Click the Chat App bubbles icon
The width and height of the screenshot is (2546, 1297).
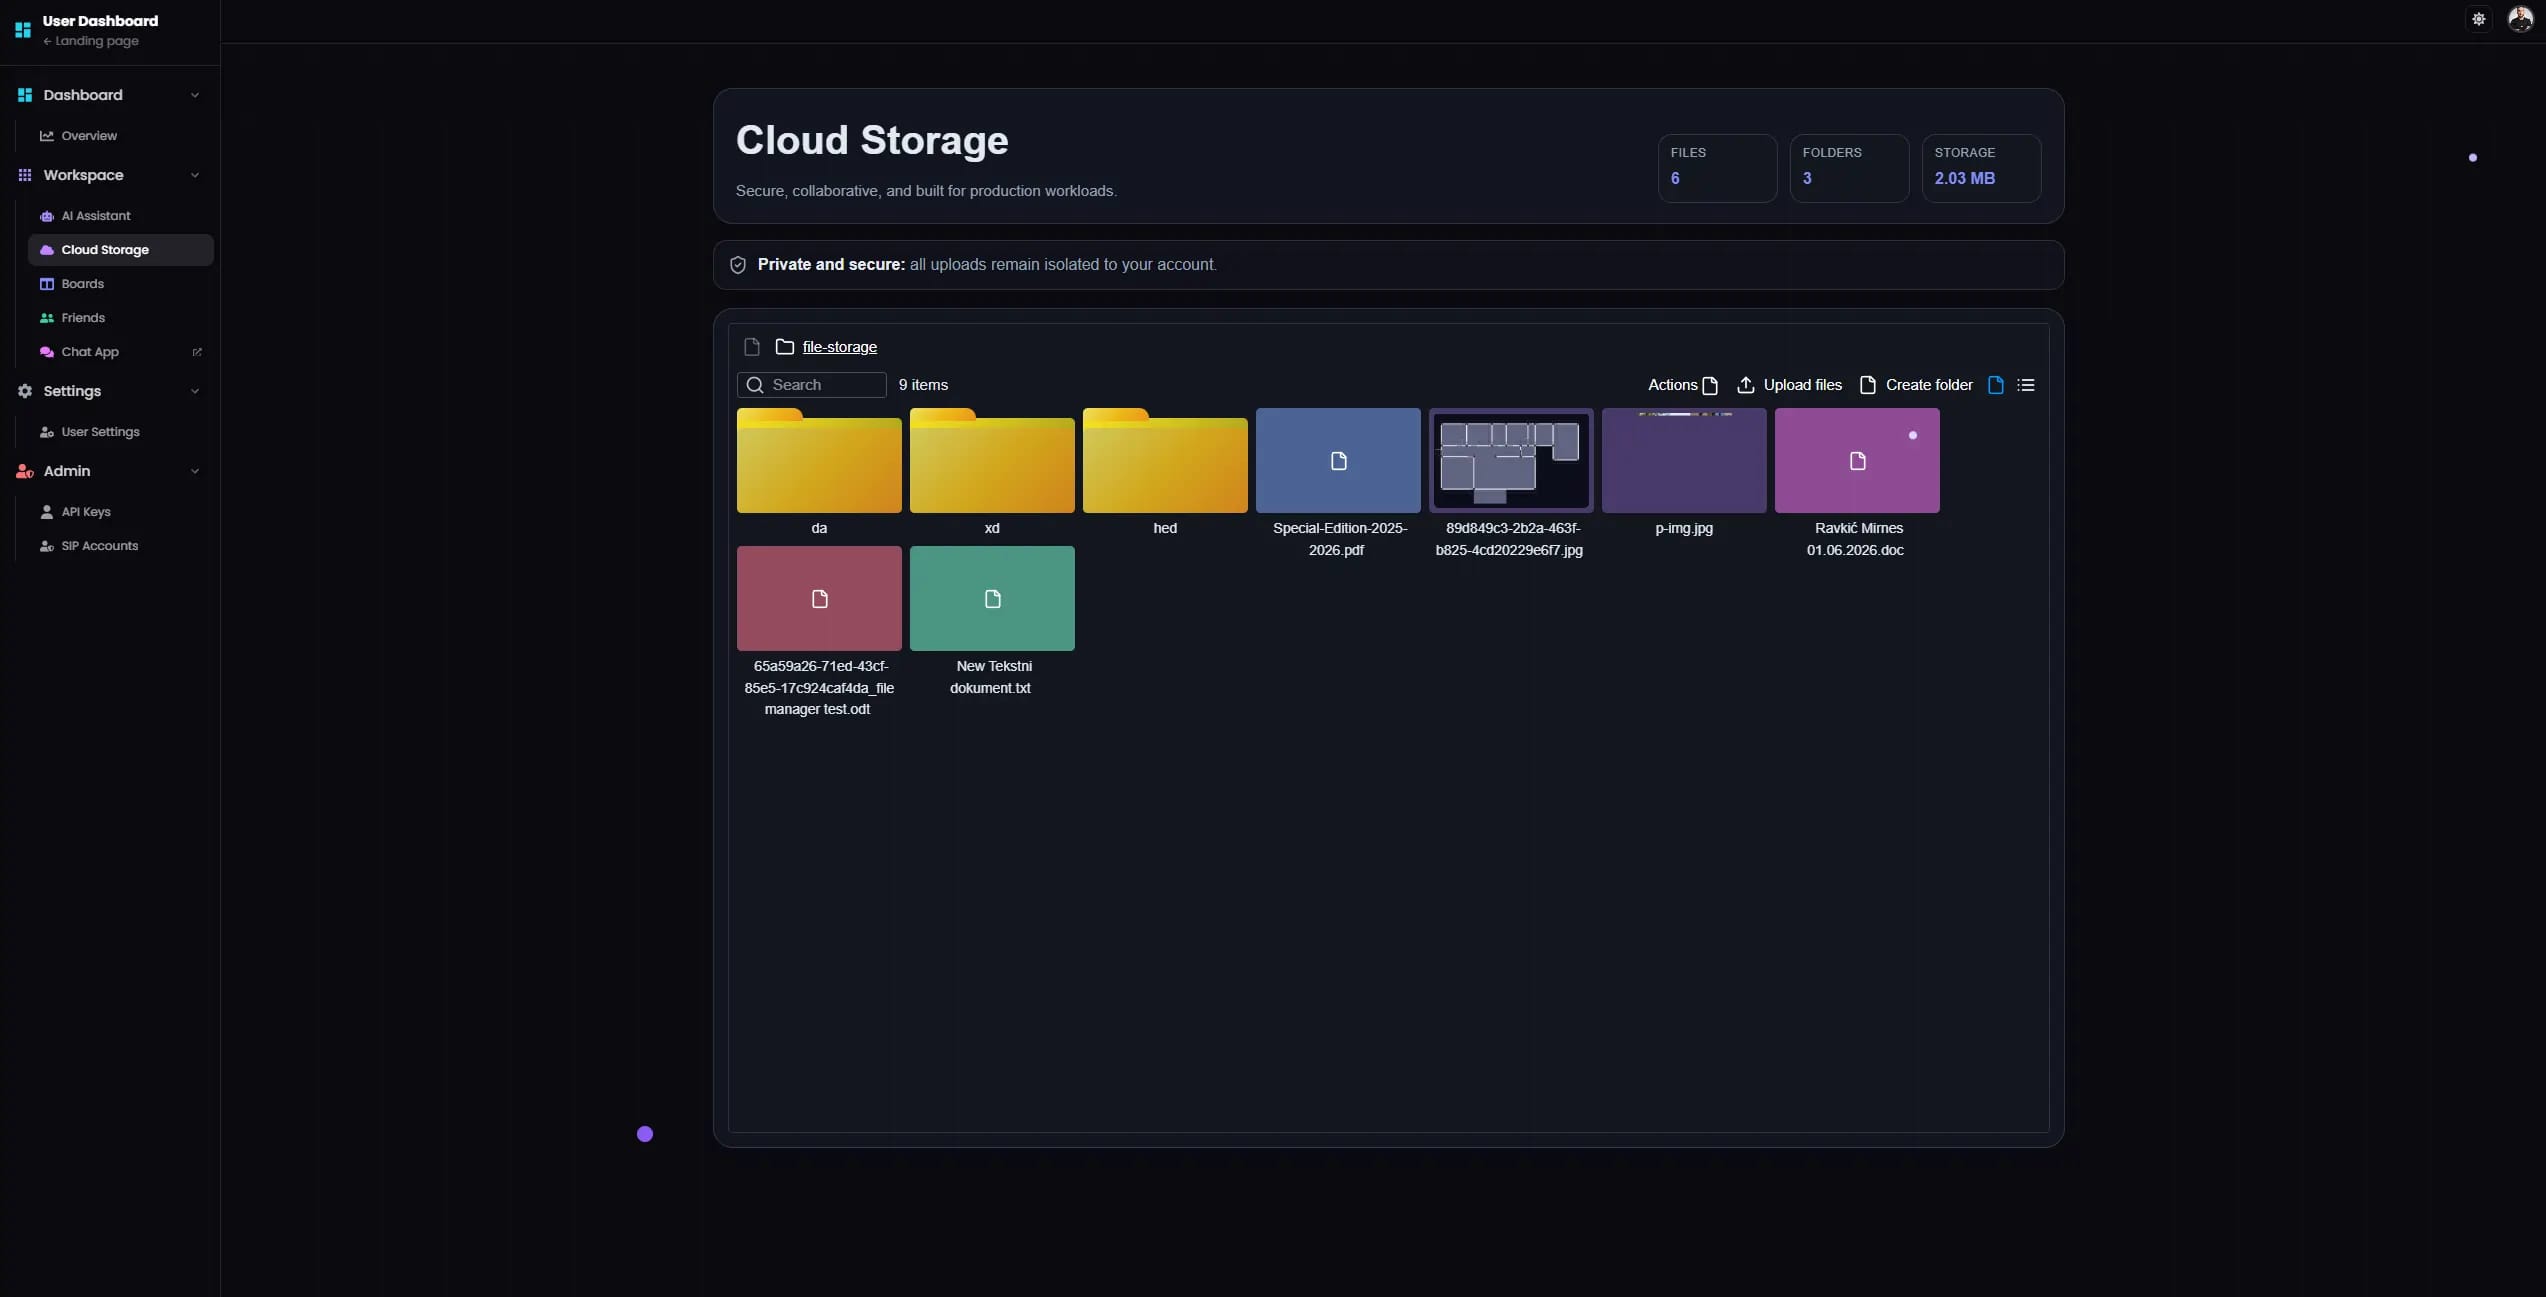click(47, 352)
